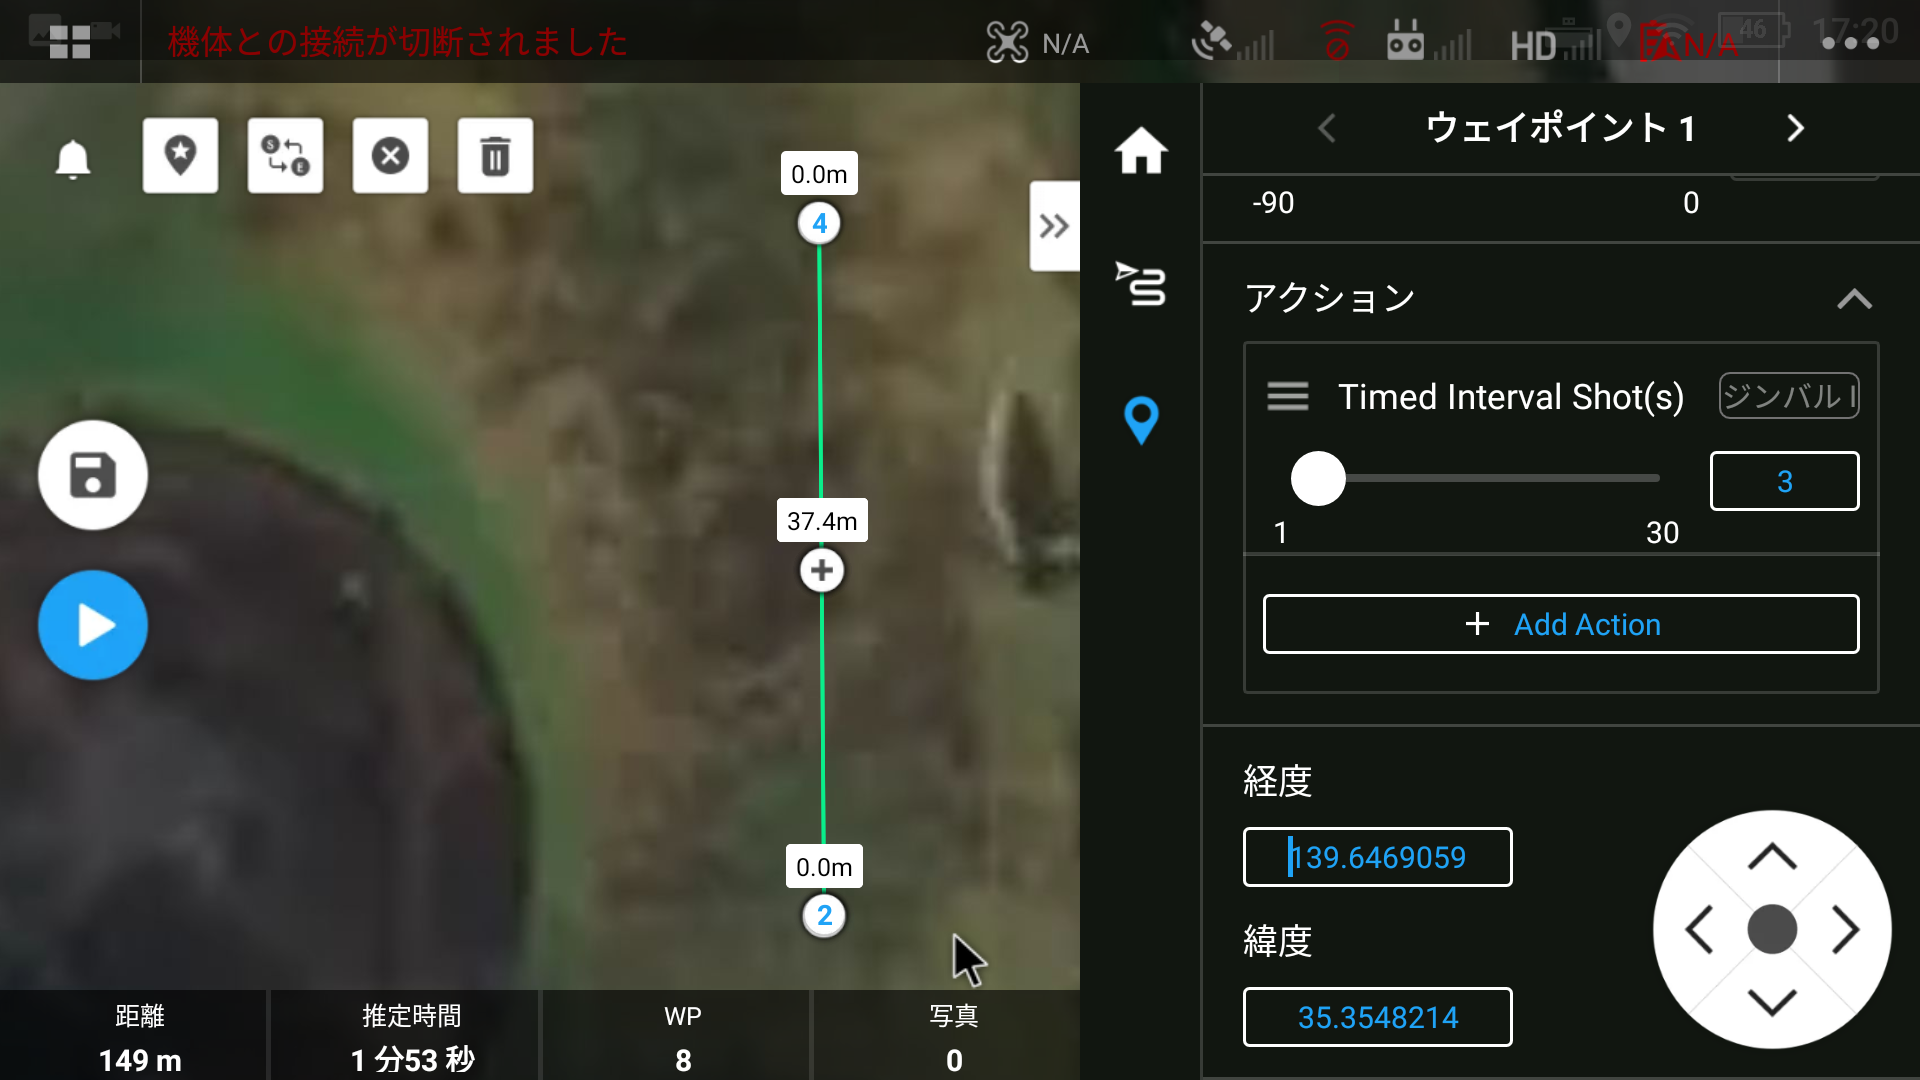The image size is (1920, 1080).
Task: Click the circled X clear waypoints icon
Action: 390,156
